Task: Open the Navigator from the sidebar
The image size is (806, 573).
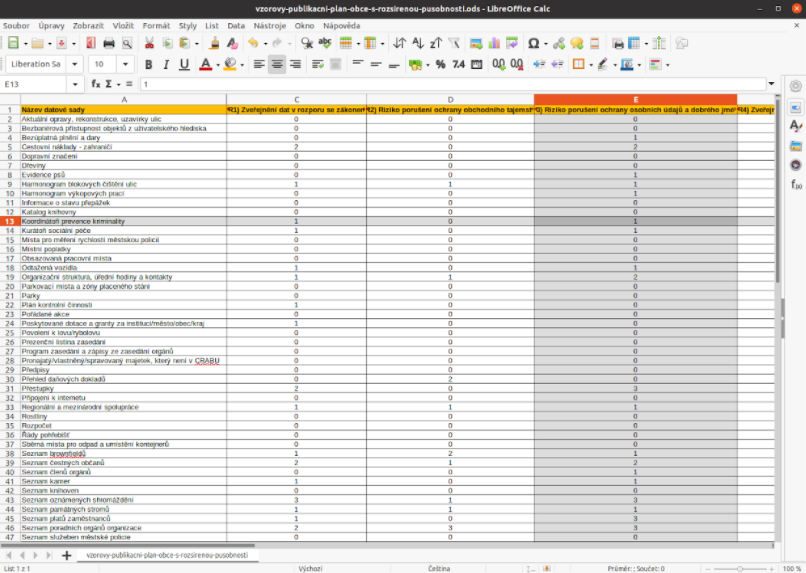Action: [x=796, y=164]
